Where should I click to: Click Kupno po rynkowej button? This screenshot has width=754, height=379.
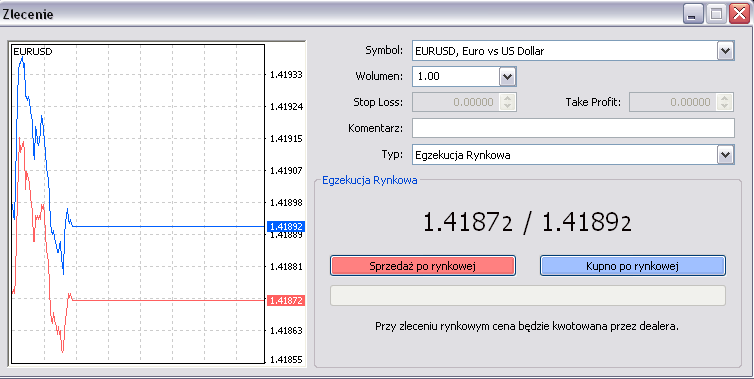[x=632, y=265]
